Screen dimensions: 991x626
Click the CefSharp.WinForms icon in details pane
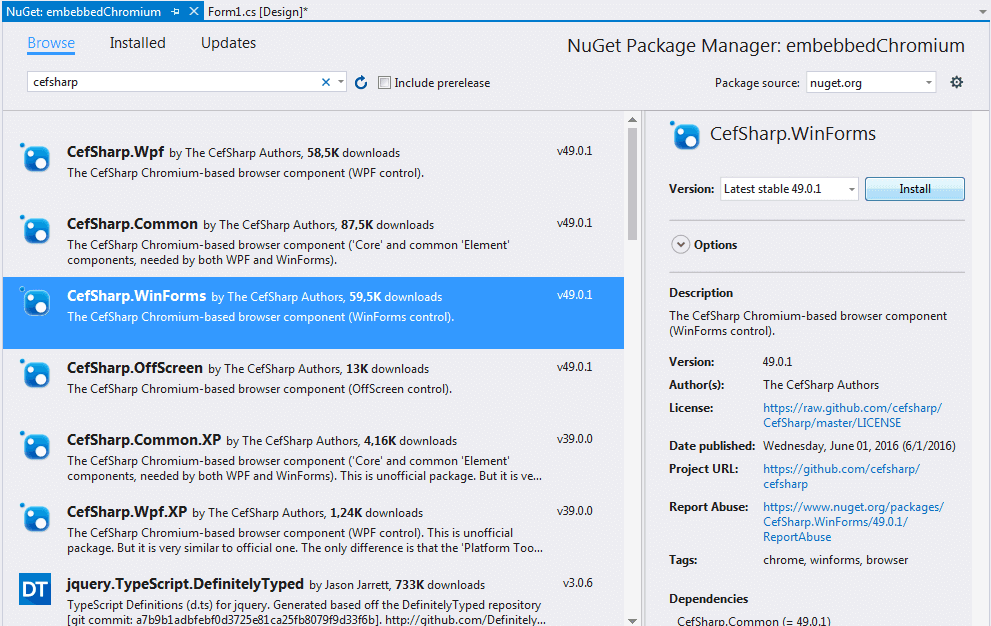(685, 137)
